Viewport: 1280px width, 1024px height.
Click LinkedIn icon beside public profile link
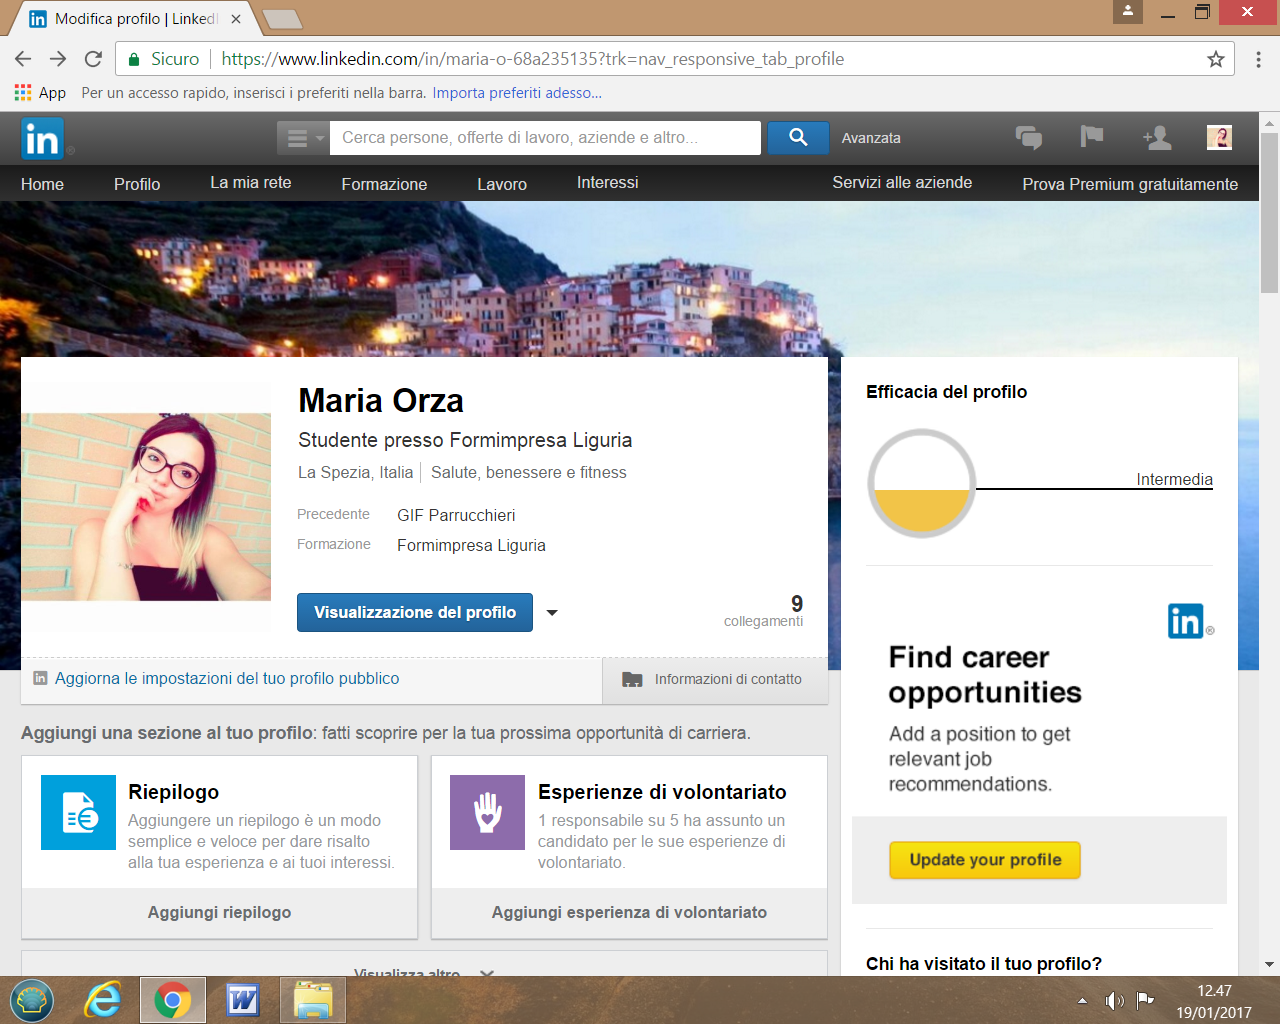click(40, 678)
